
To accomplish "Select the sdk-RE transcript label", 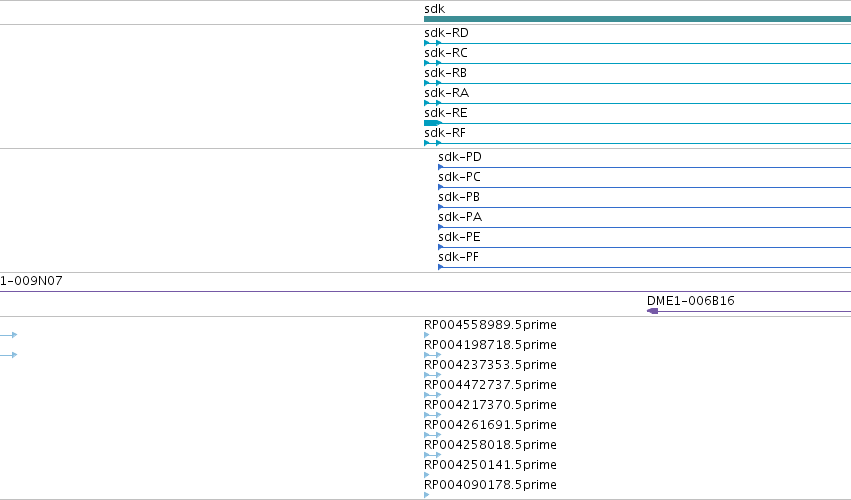I will click(446, 113).
